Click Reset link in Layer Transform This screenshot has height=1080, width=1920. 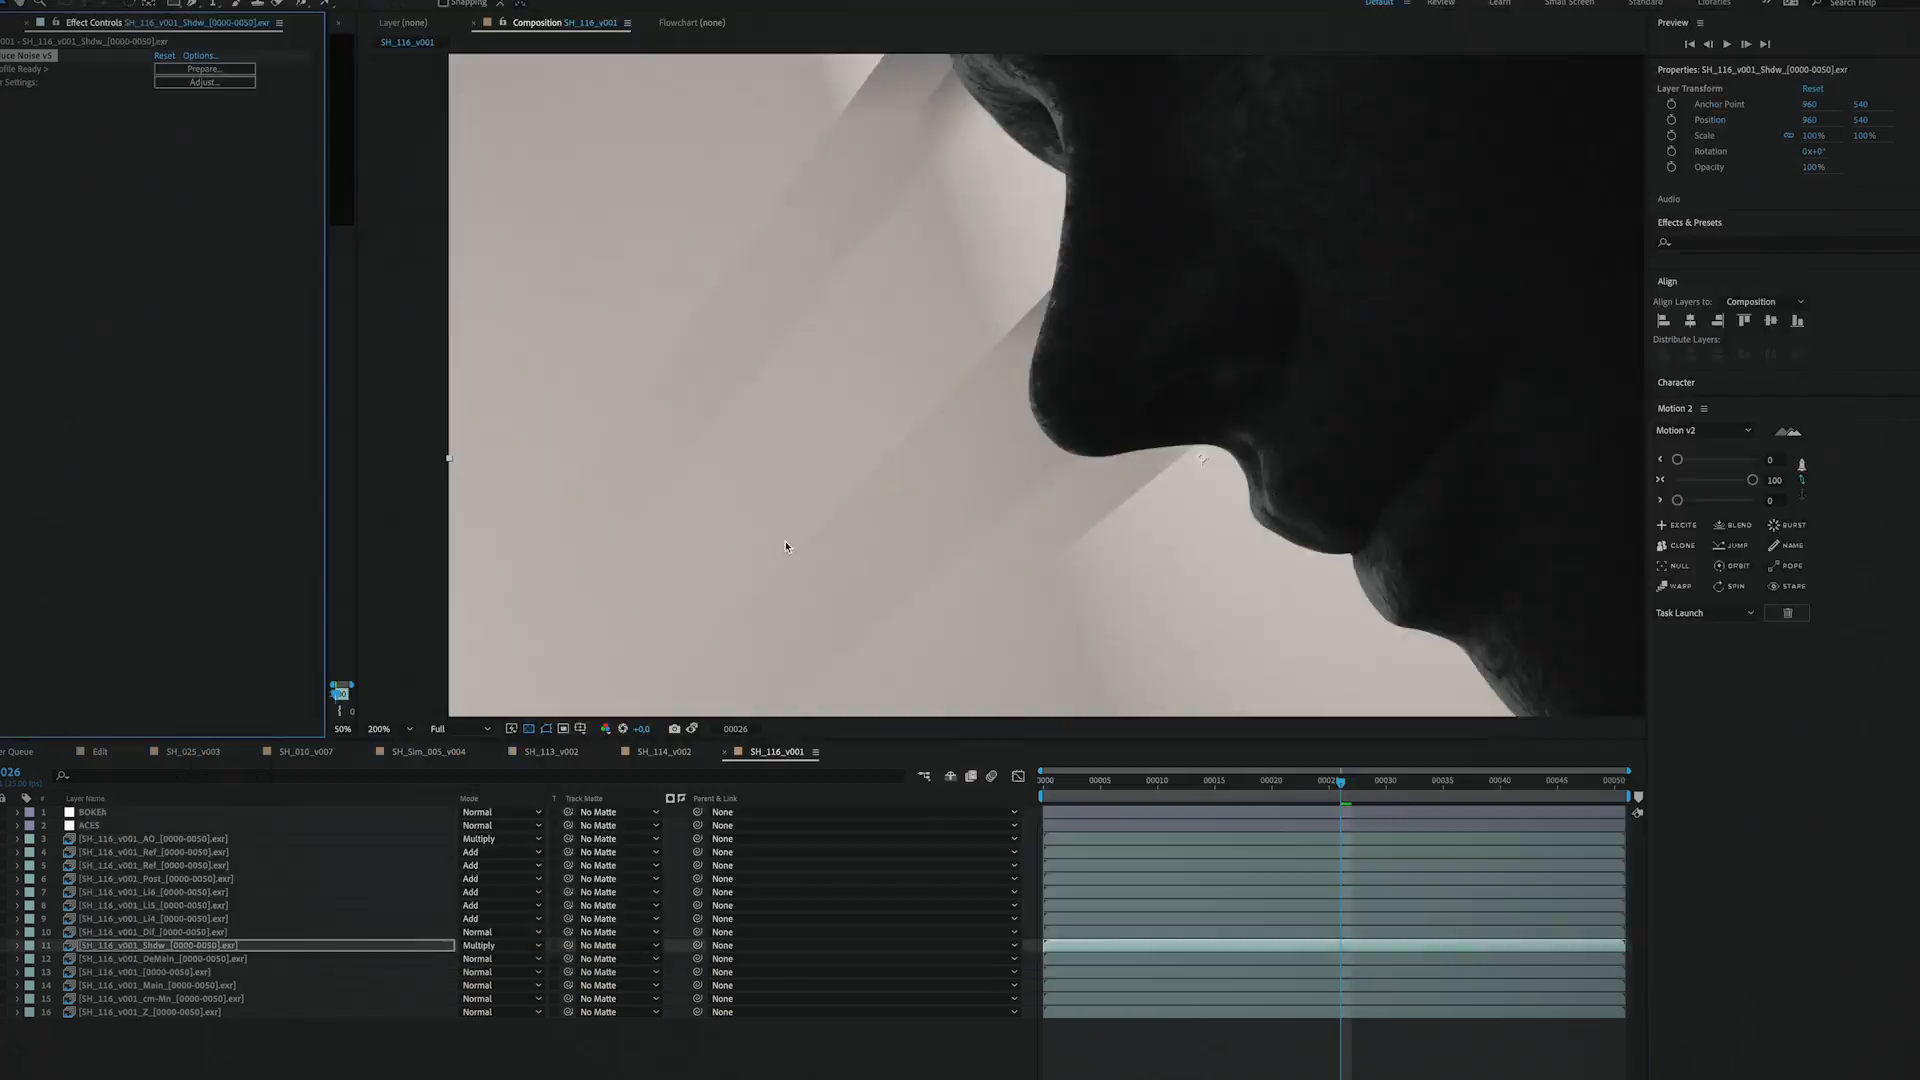tap(1812, 89)
